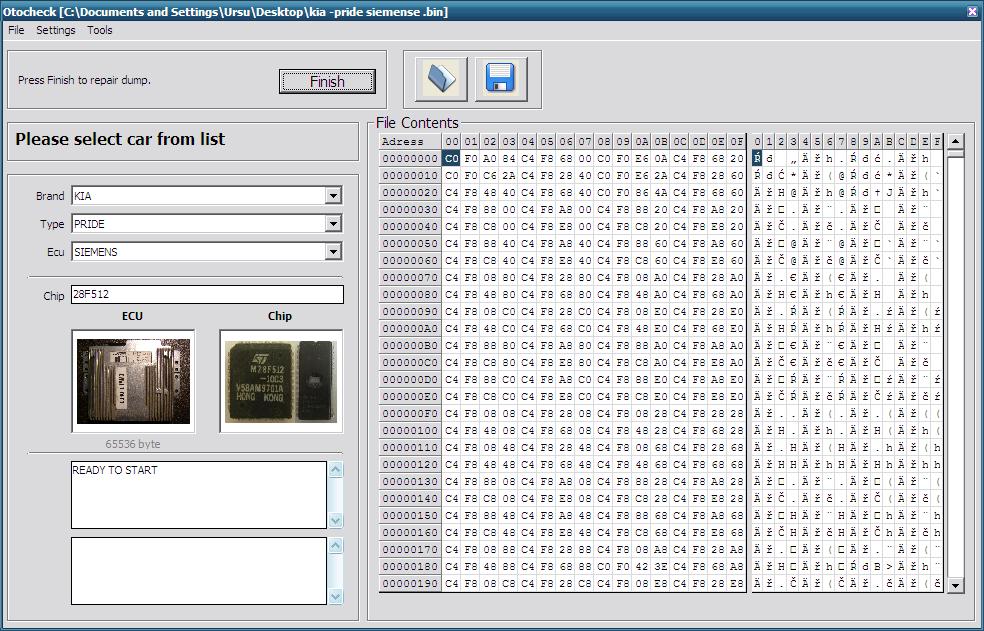Select address row 000000F0
Screen dimensions: 984x631
(410, 414)
